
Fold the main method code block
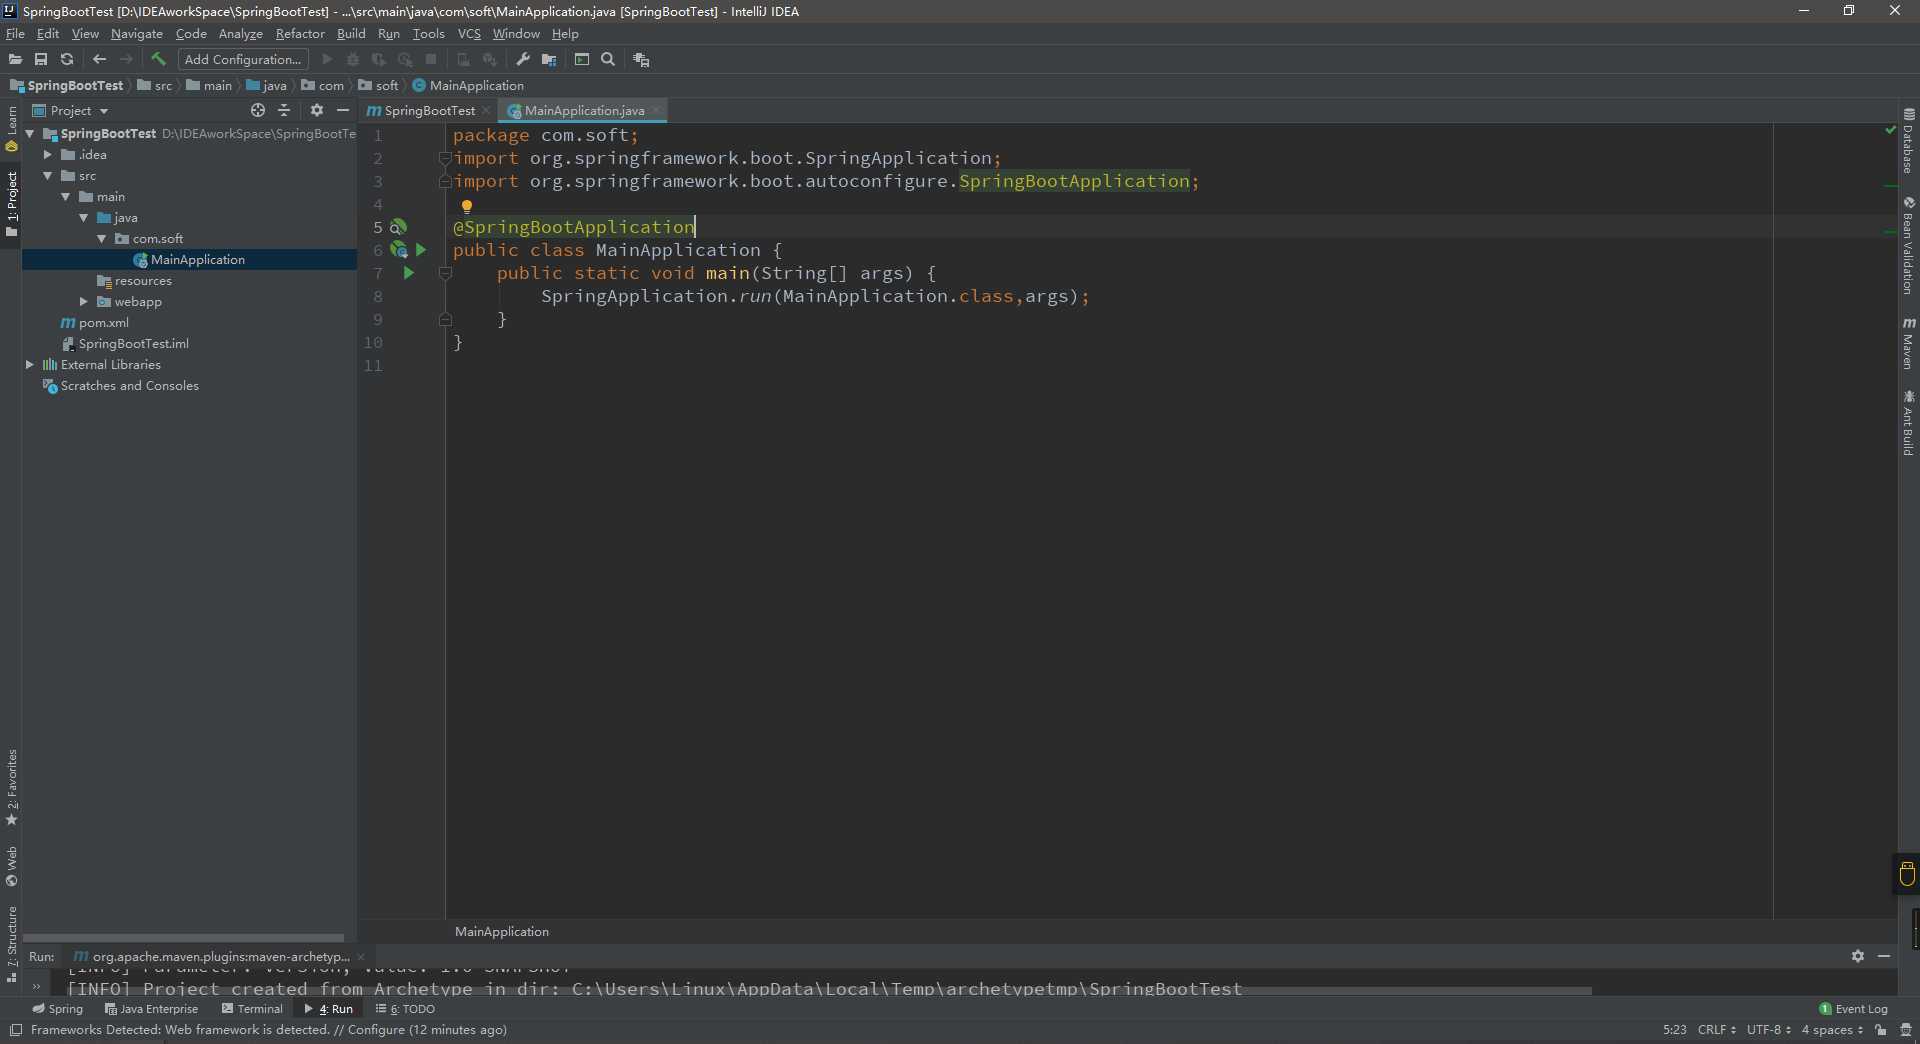(x=446, y=273)
